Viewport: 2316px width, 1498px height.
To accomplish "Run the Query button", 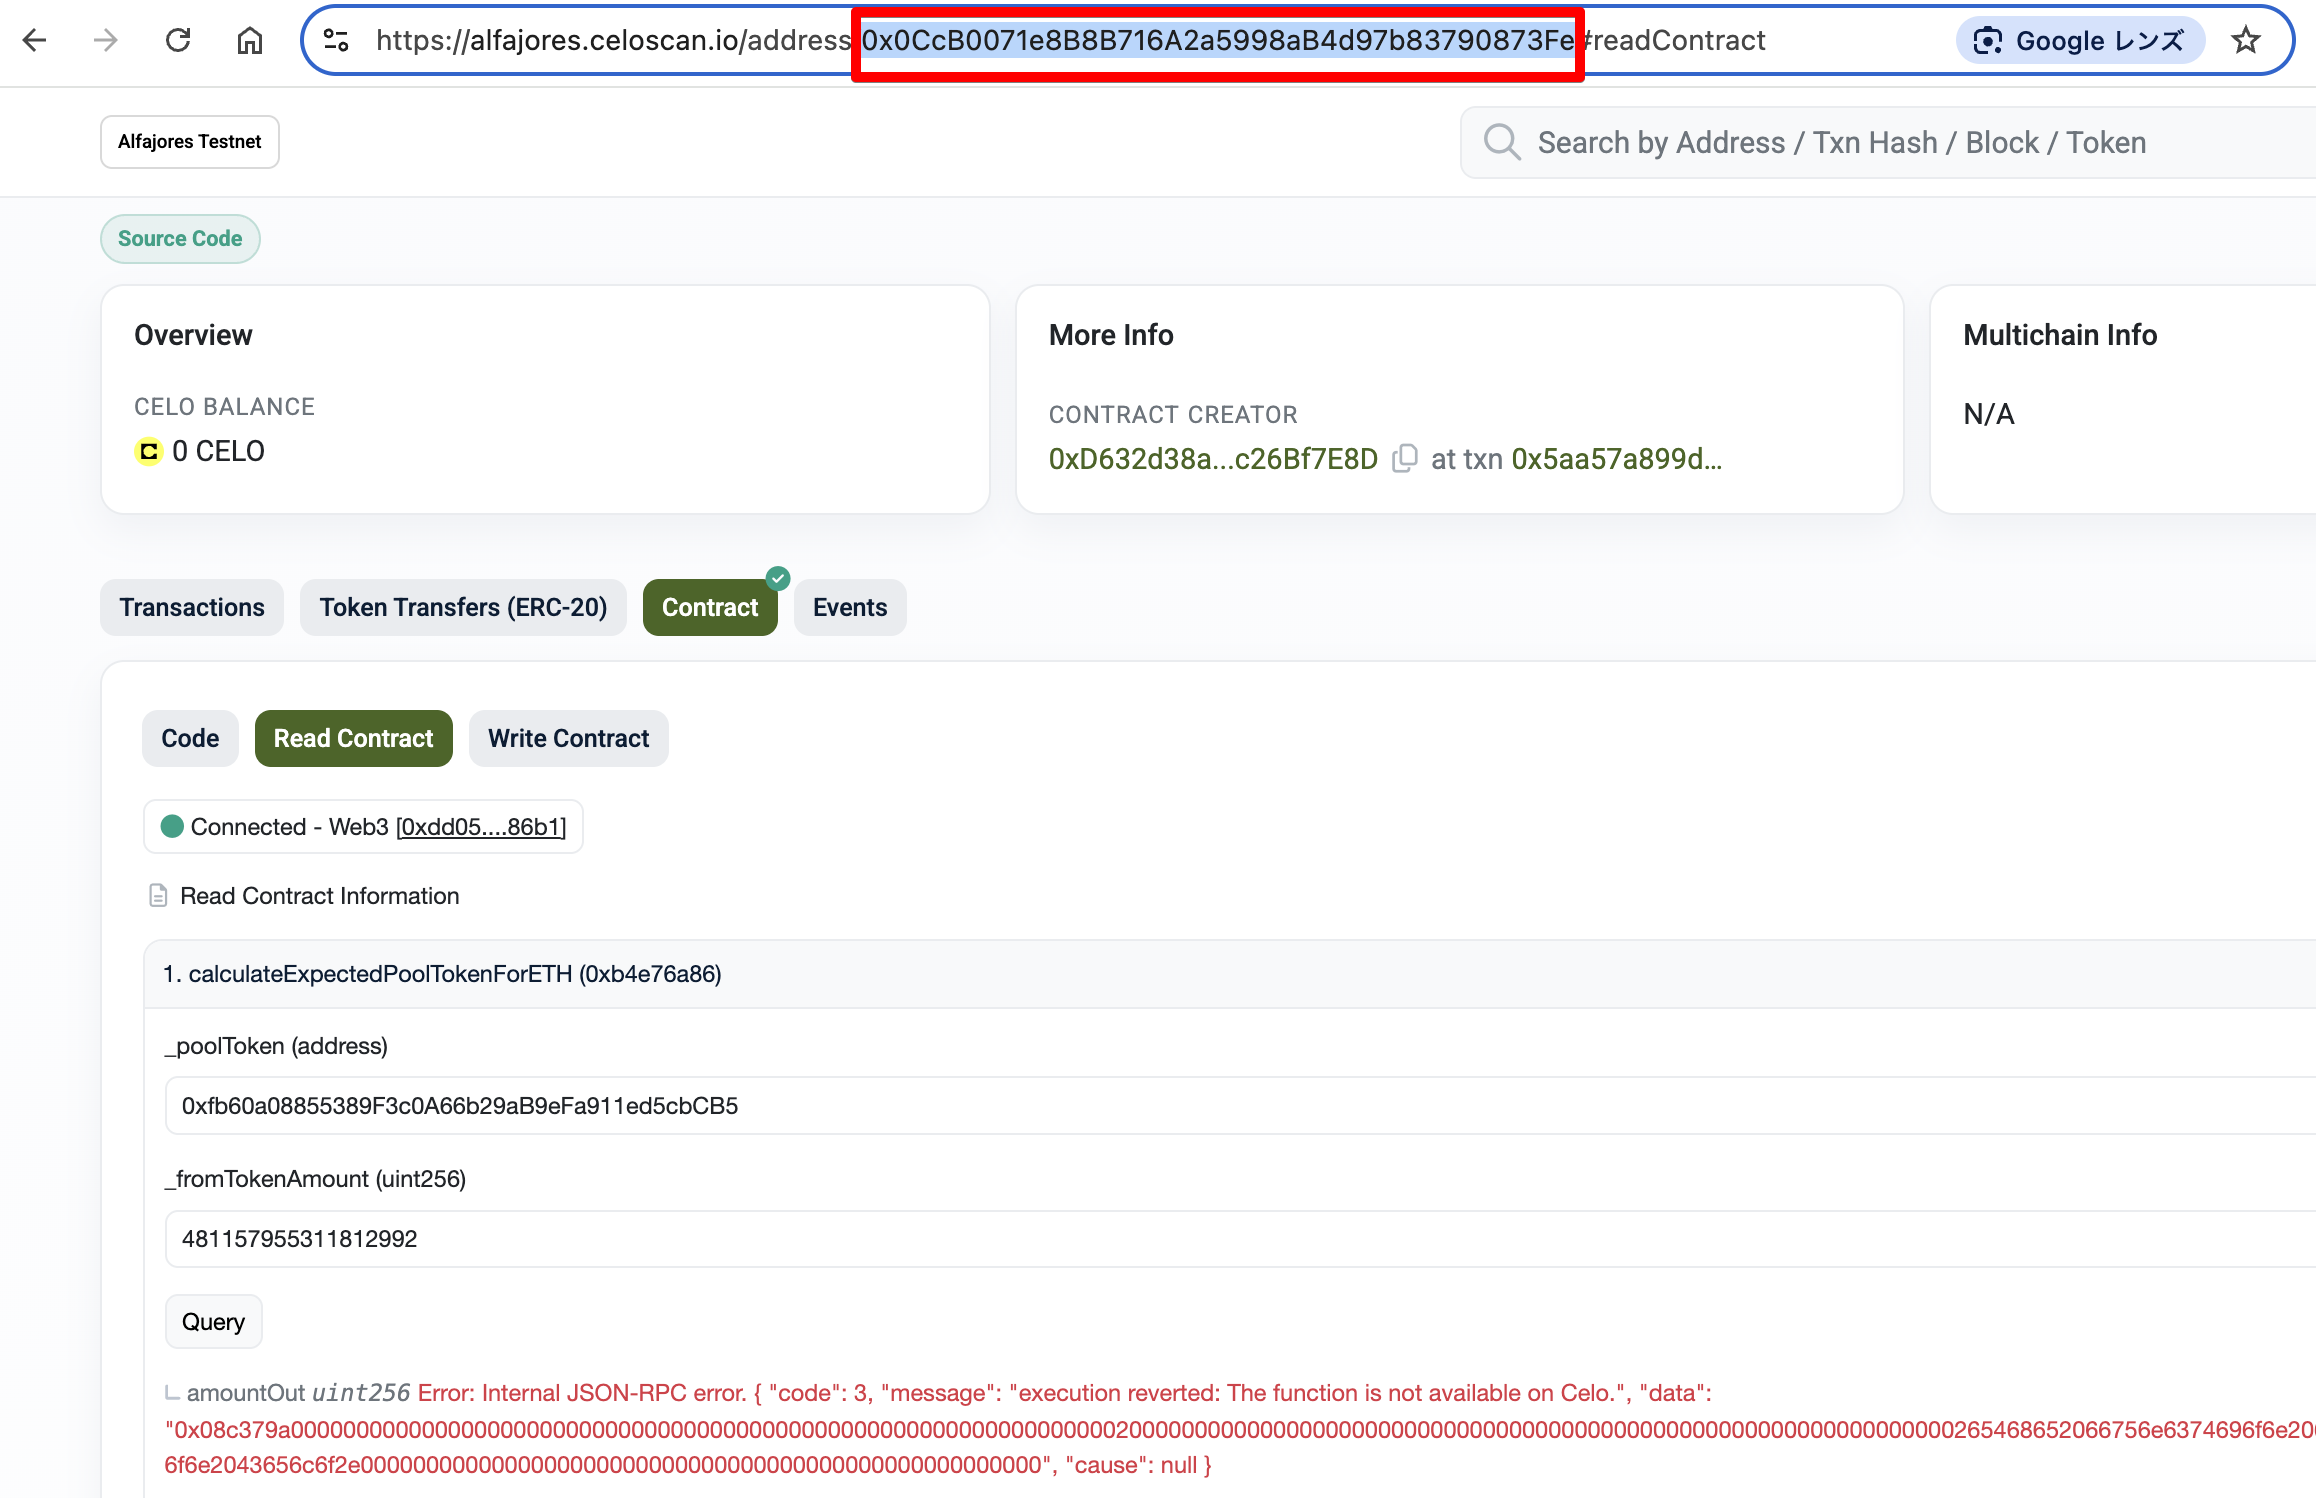I will [x=213, y=1322].
